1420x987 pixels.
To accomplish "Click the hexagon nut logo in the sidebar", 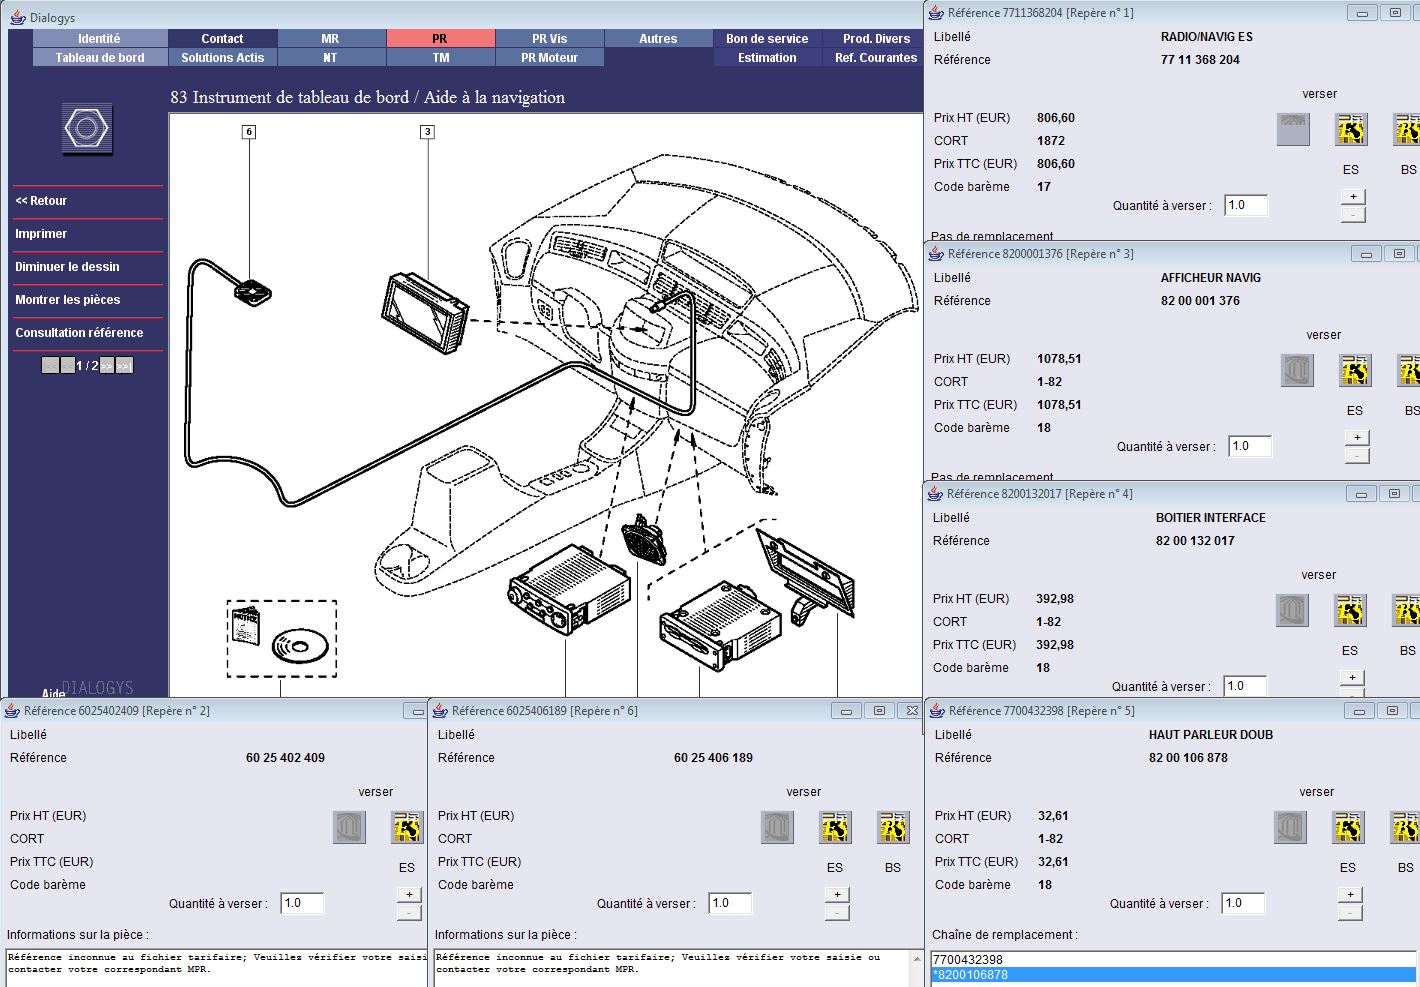I will click(x=86, y=129).
